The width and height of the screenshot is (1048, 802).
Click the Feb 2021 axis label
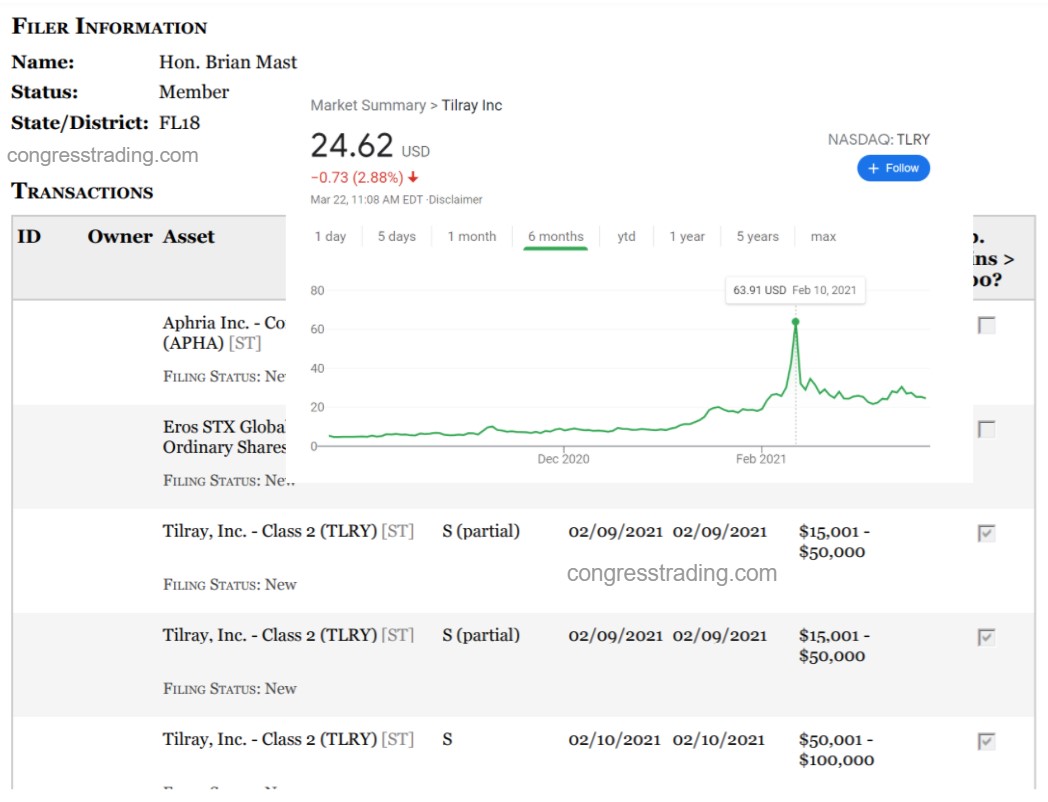[761, 459]
